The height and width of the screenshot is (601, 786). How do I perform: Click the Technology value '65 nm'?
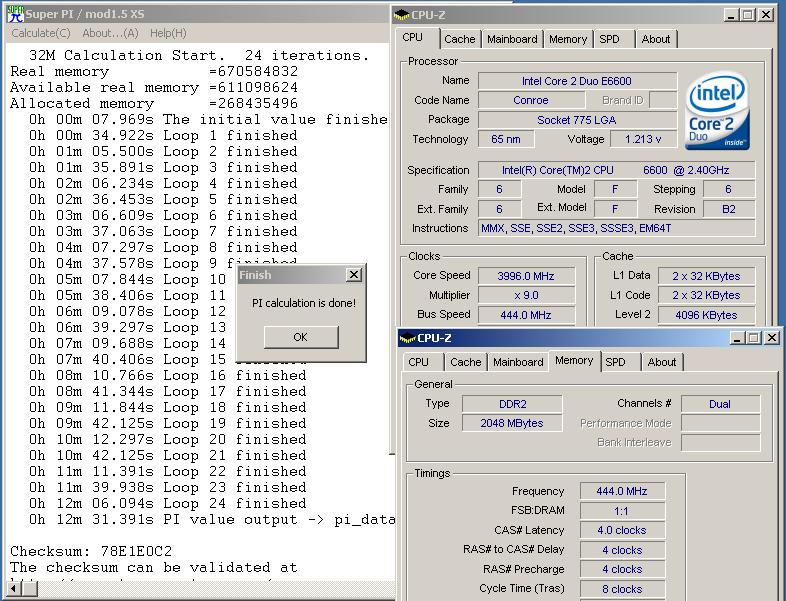[506, 139]
